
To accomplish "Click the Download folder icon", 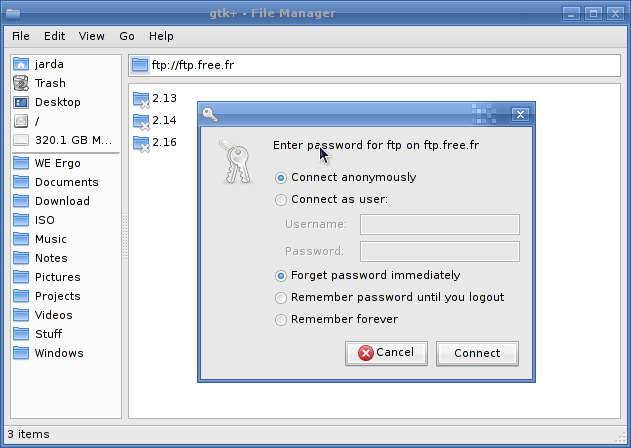I will (21, 201).
